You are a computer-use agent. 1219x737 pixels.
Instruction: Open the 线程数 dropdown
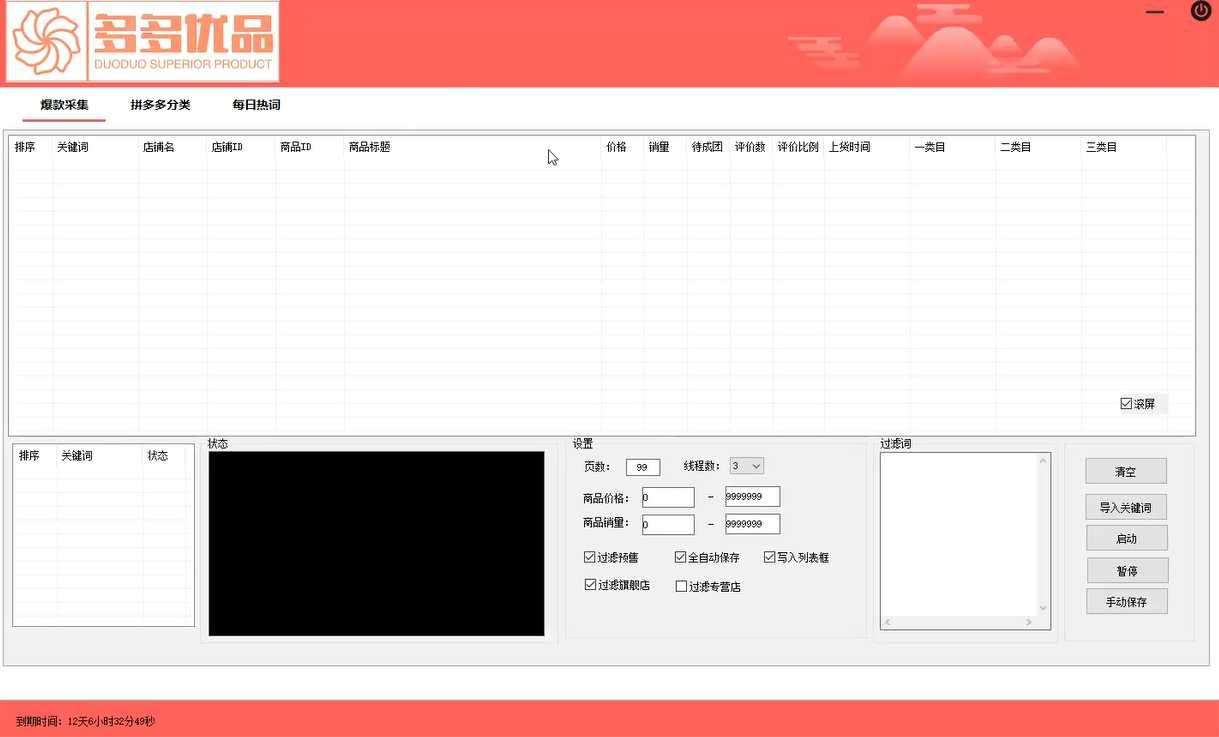(x=746, y=466)
